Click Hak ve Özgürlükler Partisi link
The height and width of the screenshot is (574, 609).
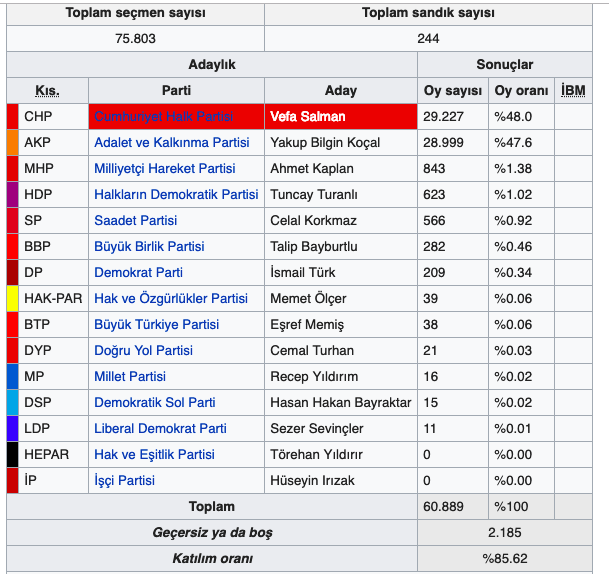(x=170, y=298)
